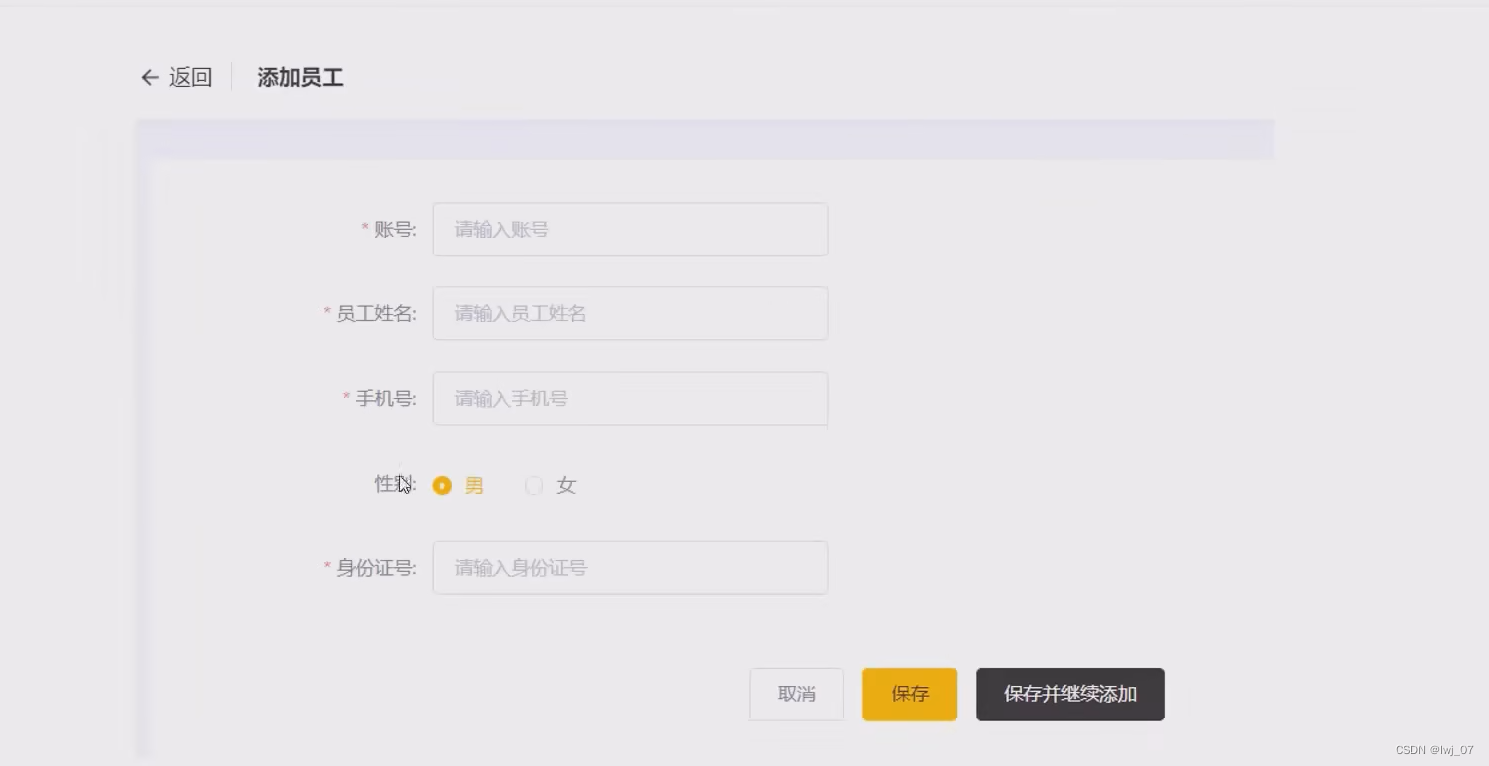Click the 身份证号 field label
The image size is (1489, 766).
point(376,568)
